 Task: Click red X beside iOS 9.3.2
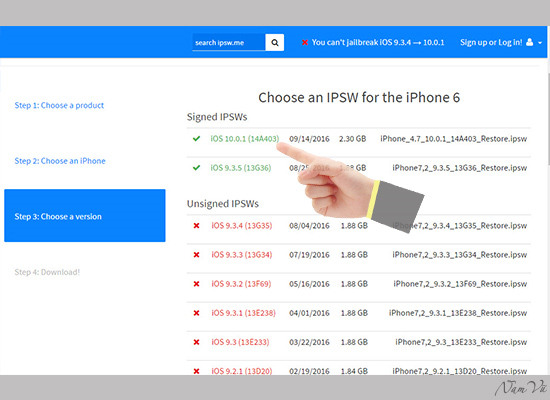[196, 284]
